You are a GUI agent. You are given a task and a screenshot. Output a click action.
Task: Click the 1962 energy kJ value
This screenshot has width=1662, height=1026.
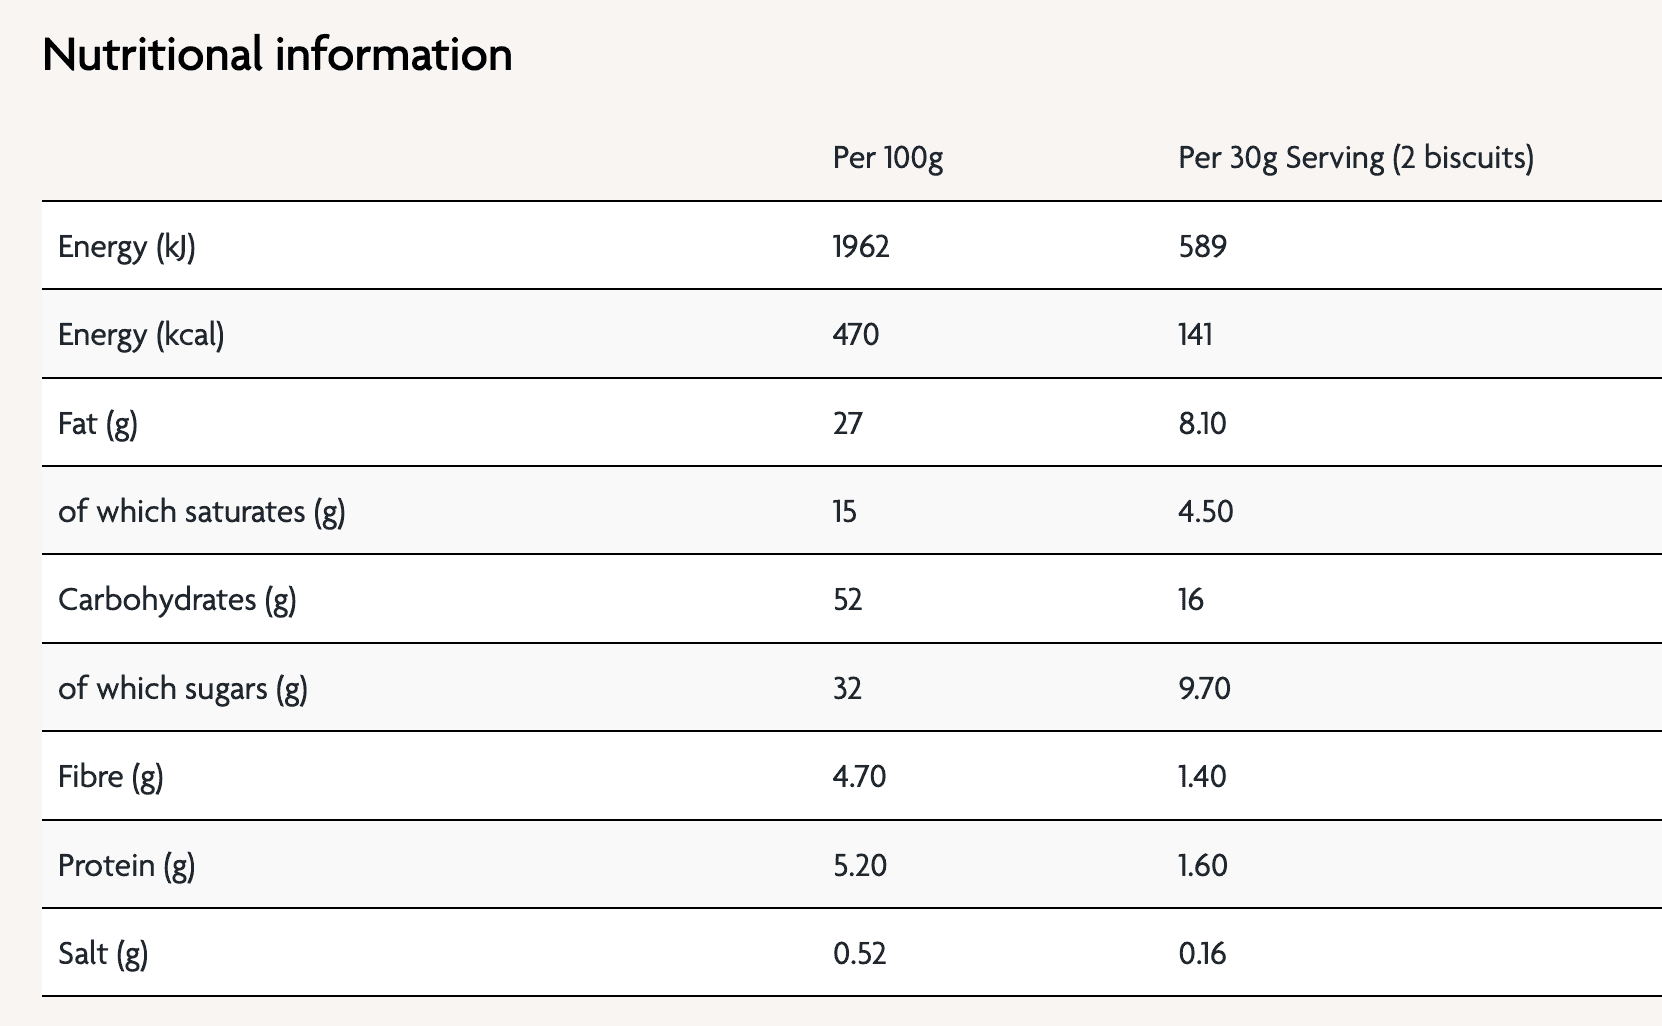(x=861, y=247)
